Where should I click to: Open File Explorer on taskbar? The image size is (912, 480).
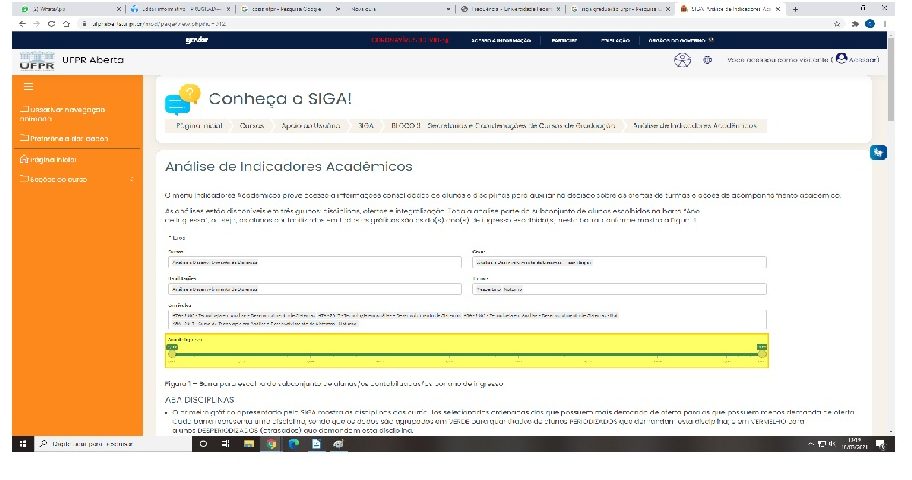click(248, 444)
